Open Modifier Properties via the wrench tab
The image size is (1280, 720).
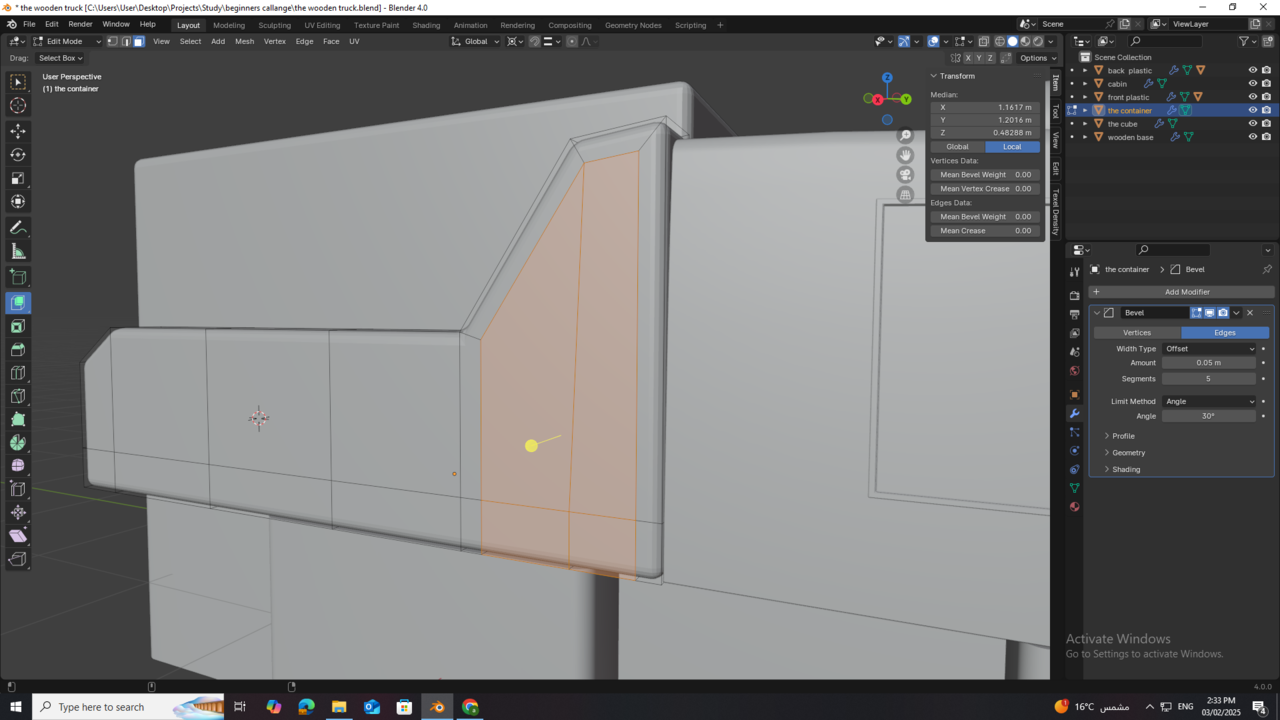1075,412
